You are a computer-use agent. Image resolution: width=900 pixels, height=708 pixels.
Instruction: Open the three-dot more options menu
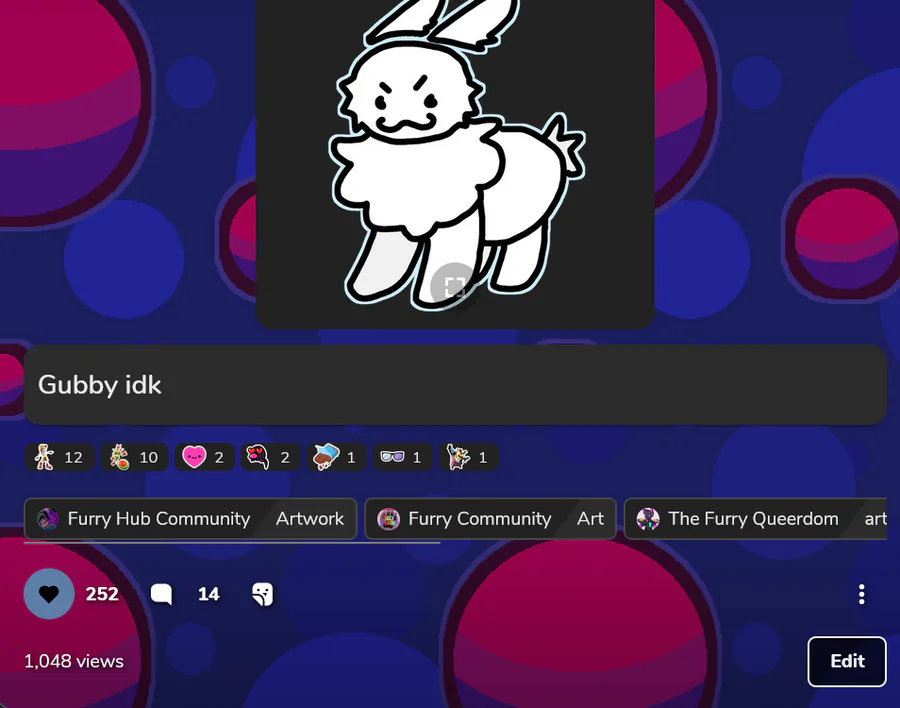click(x=862, y=594)
